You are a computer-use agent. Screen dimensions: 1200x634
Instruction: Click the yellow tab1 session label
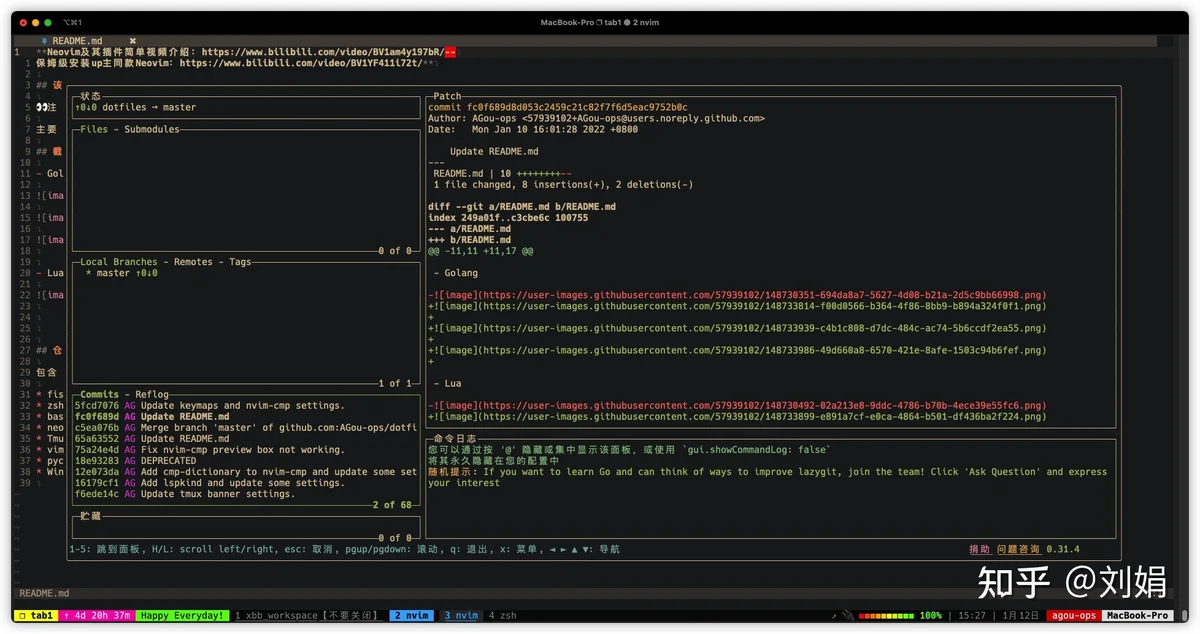38,616
